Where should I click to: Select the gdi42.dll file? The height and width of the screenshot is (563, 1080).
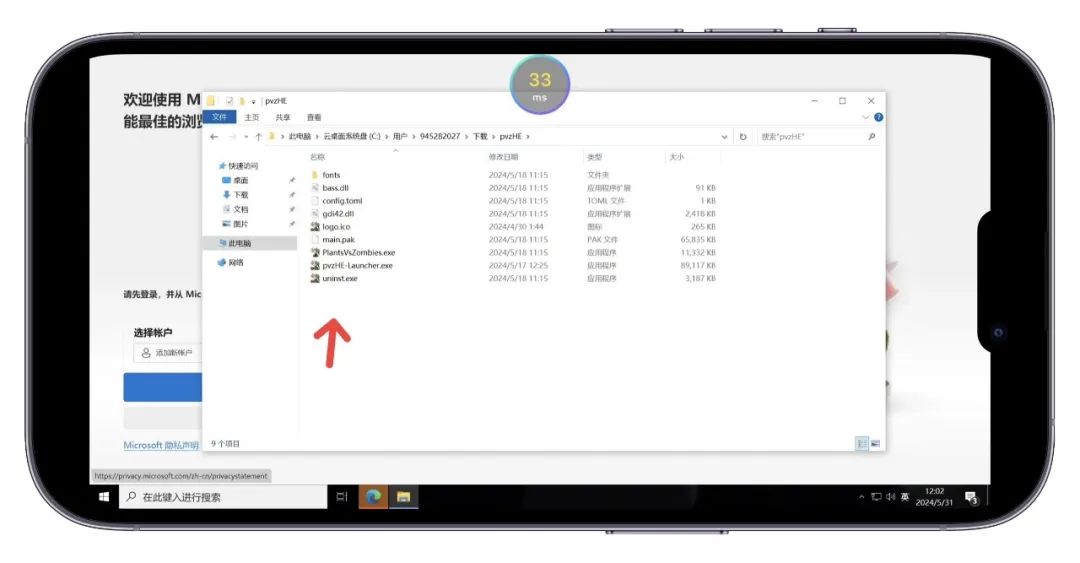tap(338, 214)
